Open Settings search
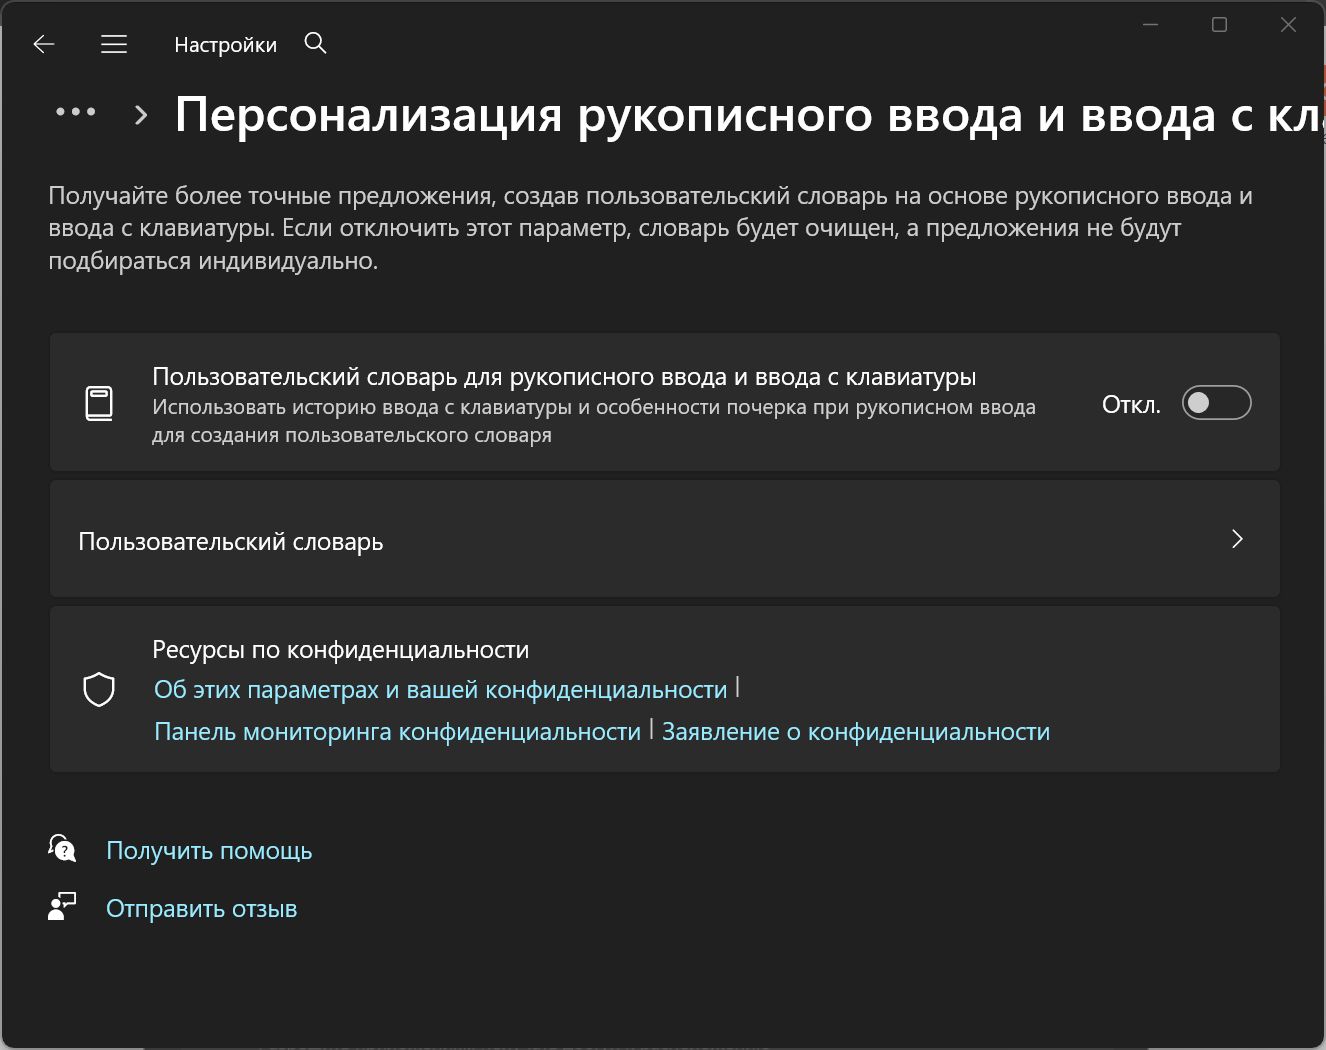This screenshot has height=1050, width=1326. [315, 43]
